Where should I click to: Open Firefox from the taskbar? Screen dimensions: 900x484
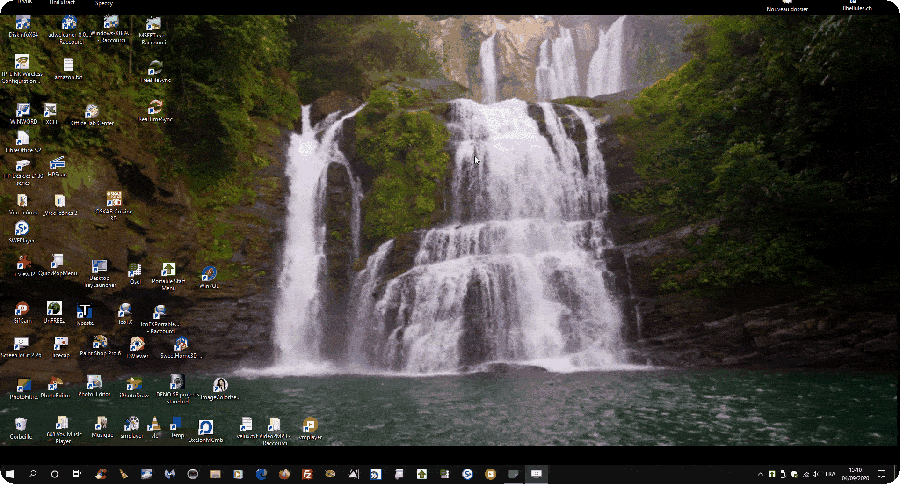[x=285, y=473]
